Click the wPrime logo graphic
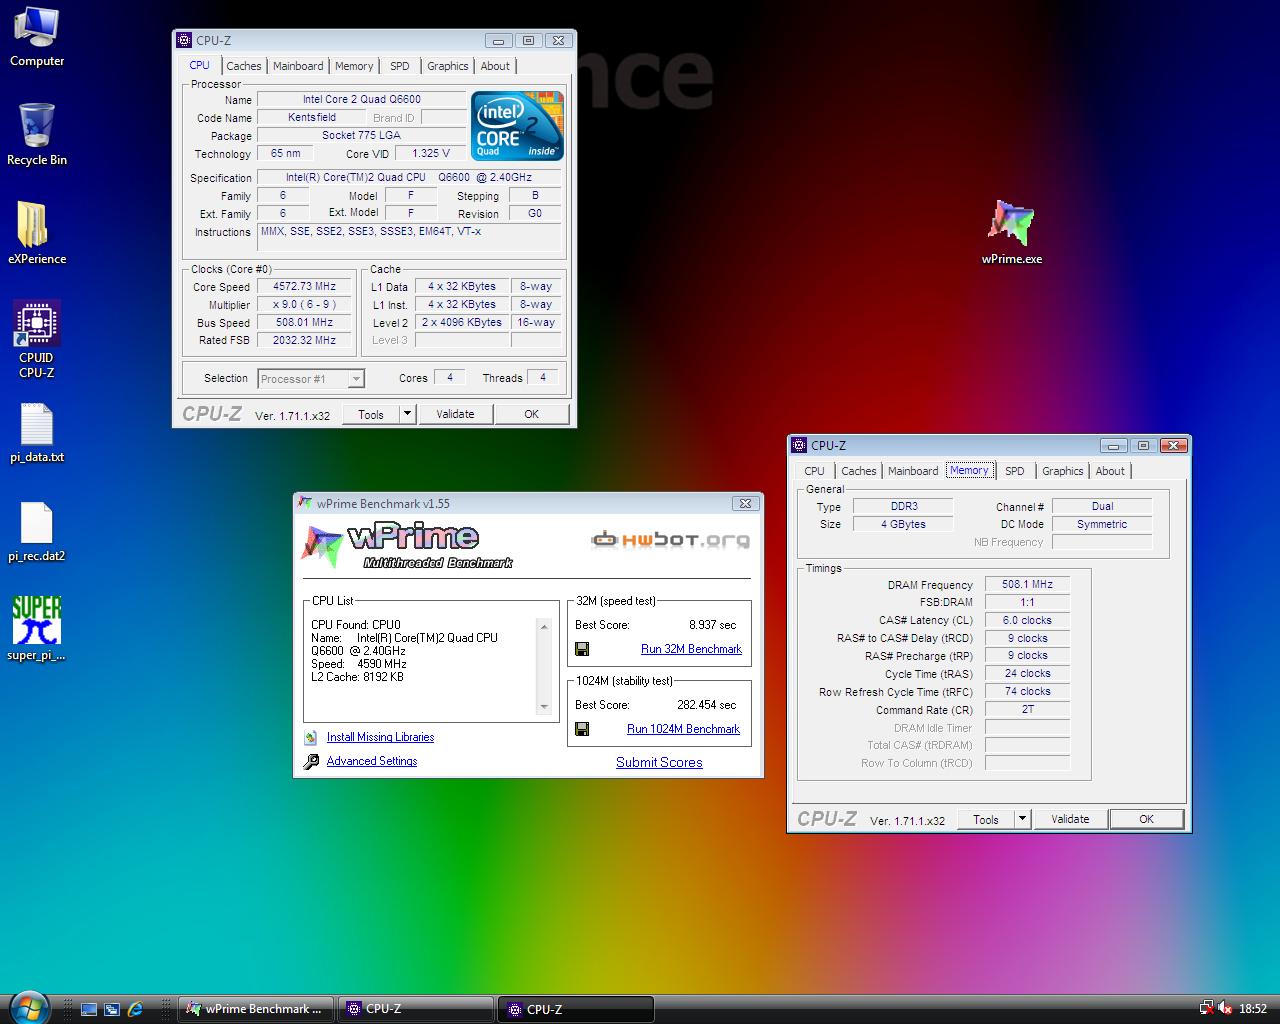Viewport: 1280px width, 1024px height. [x=408, y=545]
